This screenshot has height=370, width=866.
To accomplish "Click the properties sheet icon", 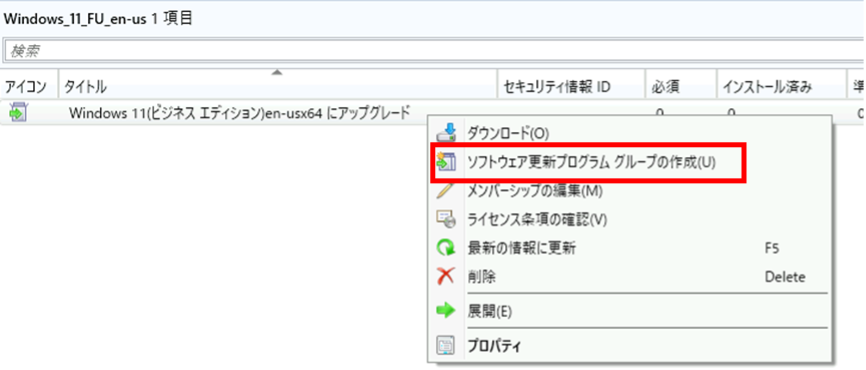I will 446,346.
